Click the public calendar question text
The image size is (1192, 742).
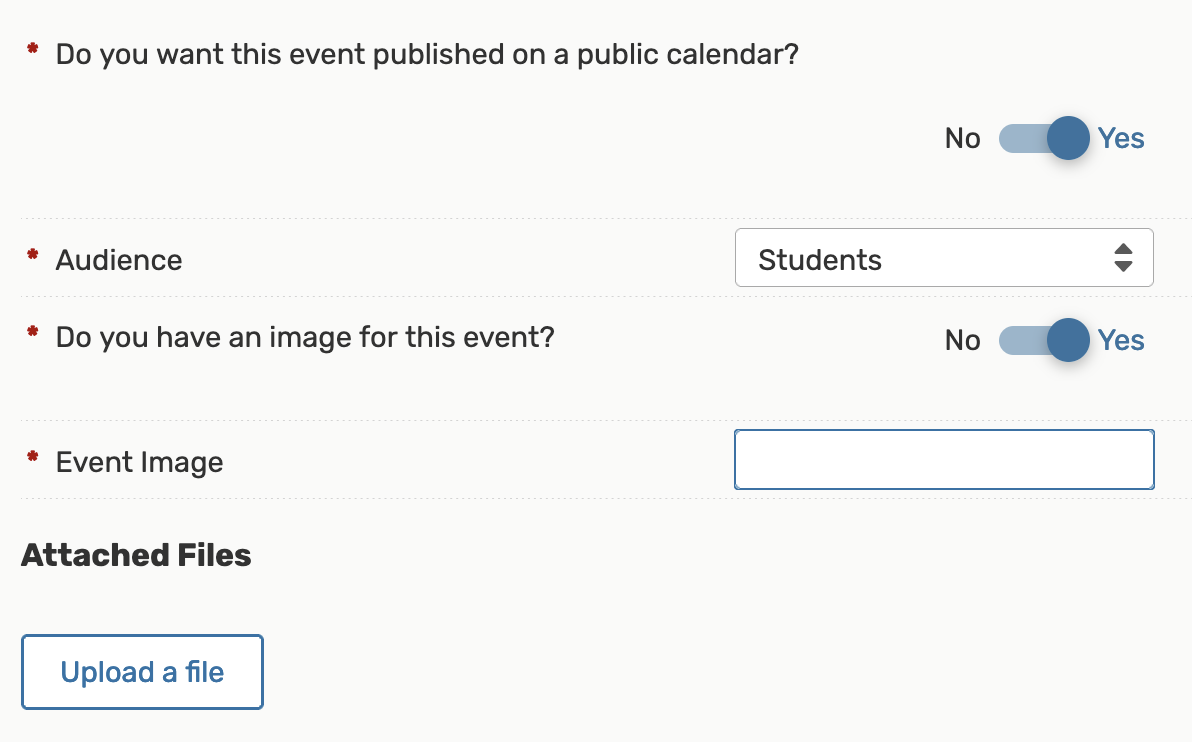[x=427, y=54]
